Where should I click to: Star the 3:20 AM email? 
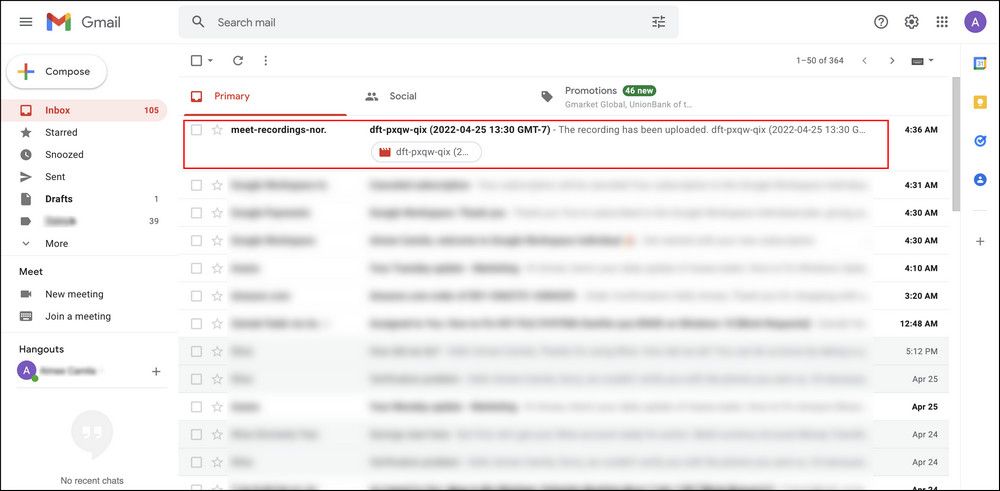click(217, 296)
